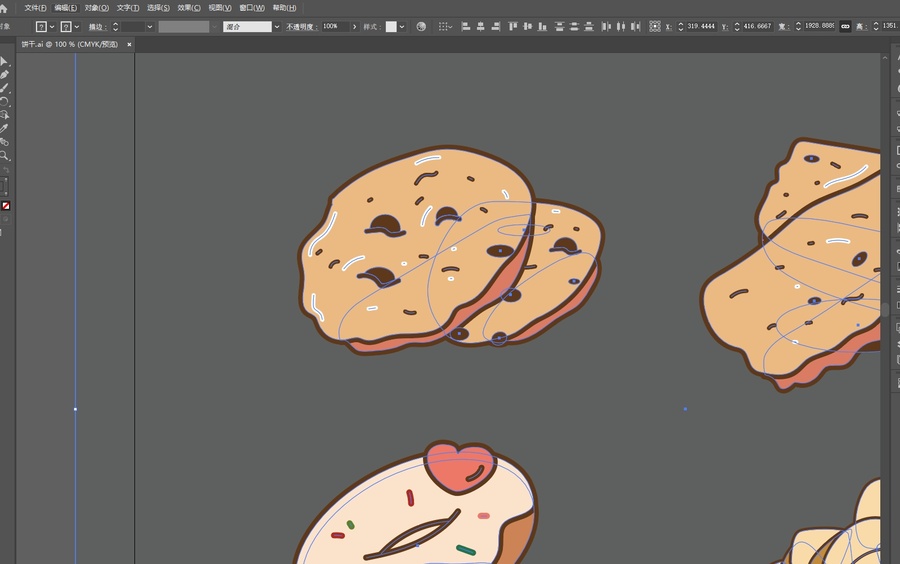Image resolution: width=900 pixels, height=564 pixels.
Task: Click vertical align top icon
Action: (x=513, y=26)
